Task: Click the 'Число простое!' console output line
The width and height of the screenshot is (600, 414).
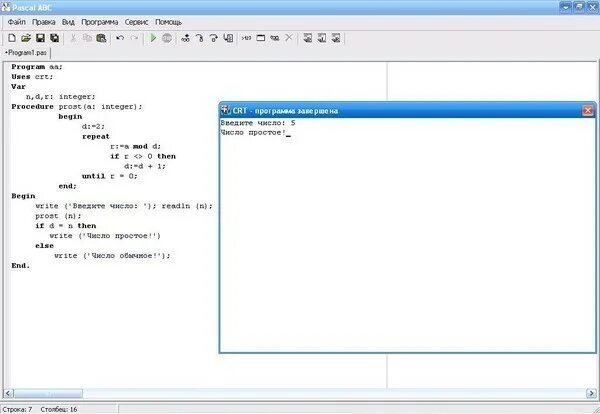Action: pos(253,133)
